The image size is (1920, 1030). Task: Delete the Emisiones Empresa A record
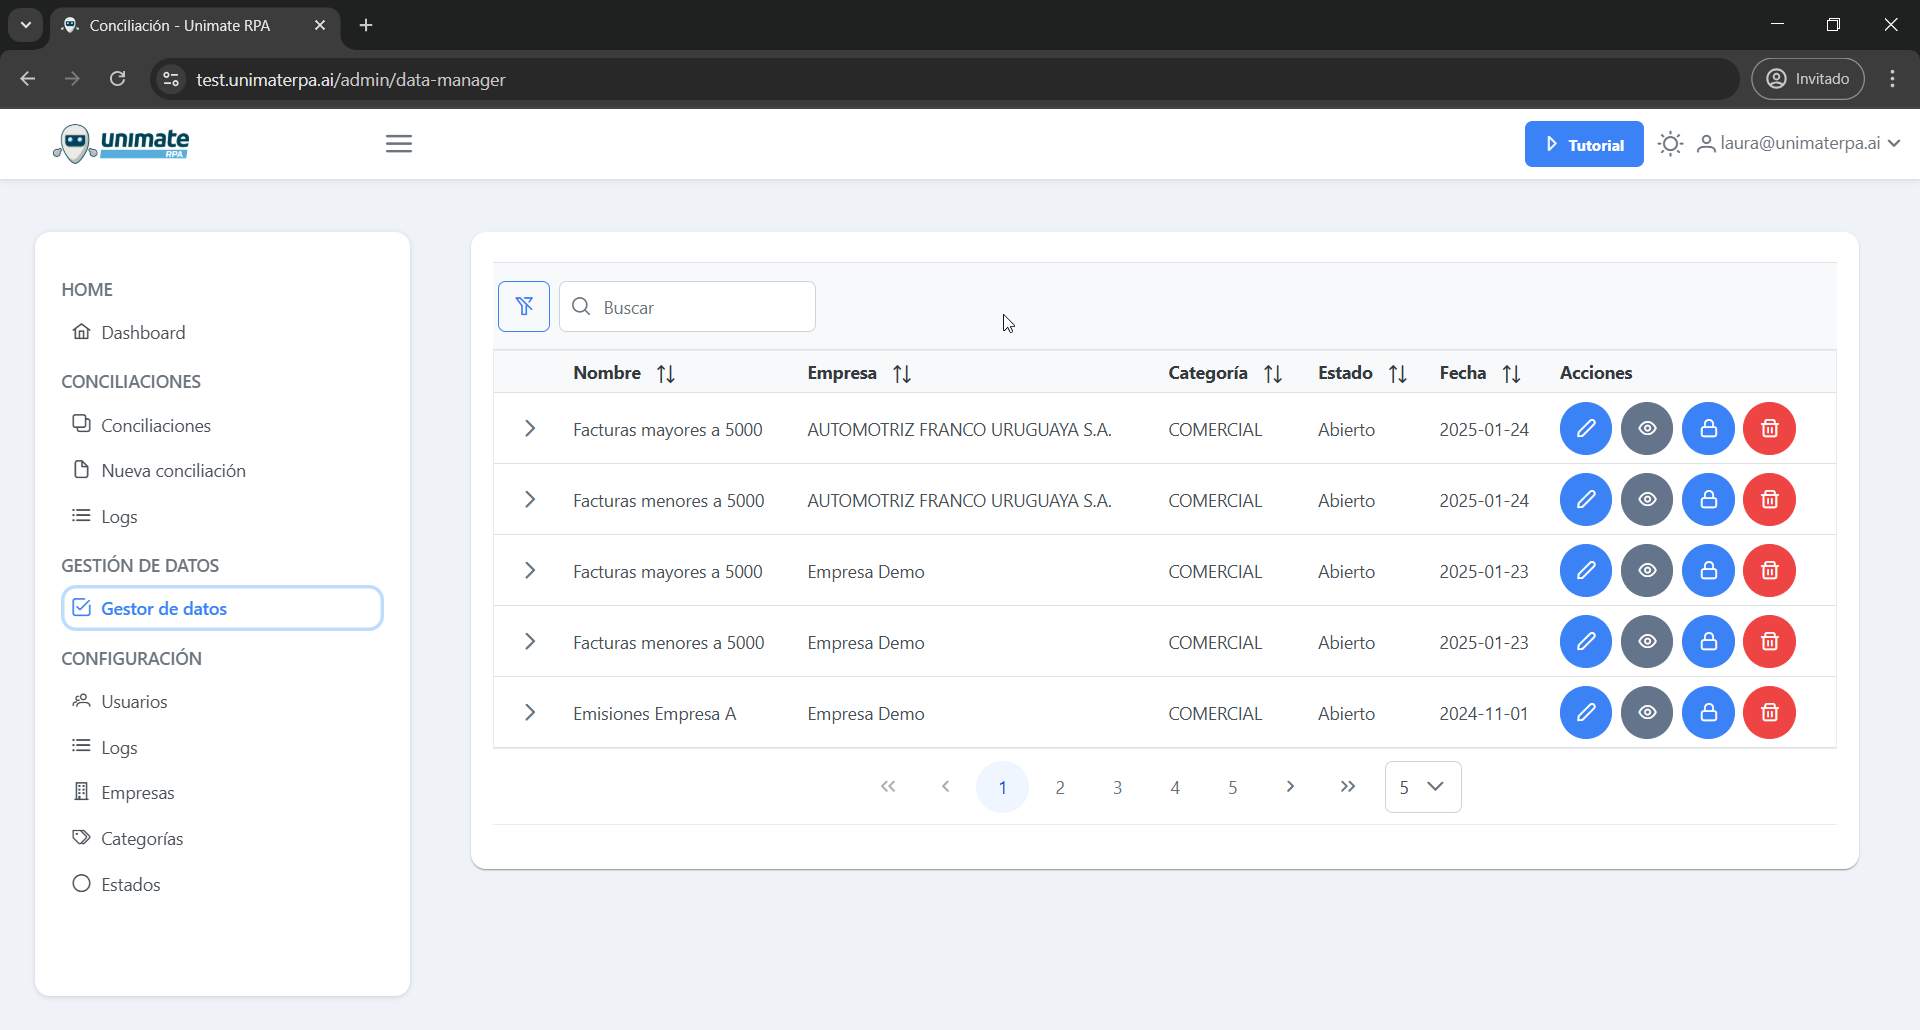[1769, 713]
